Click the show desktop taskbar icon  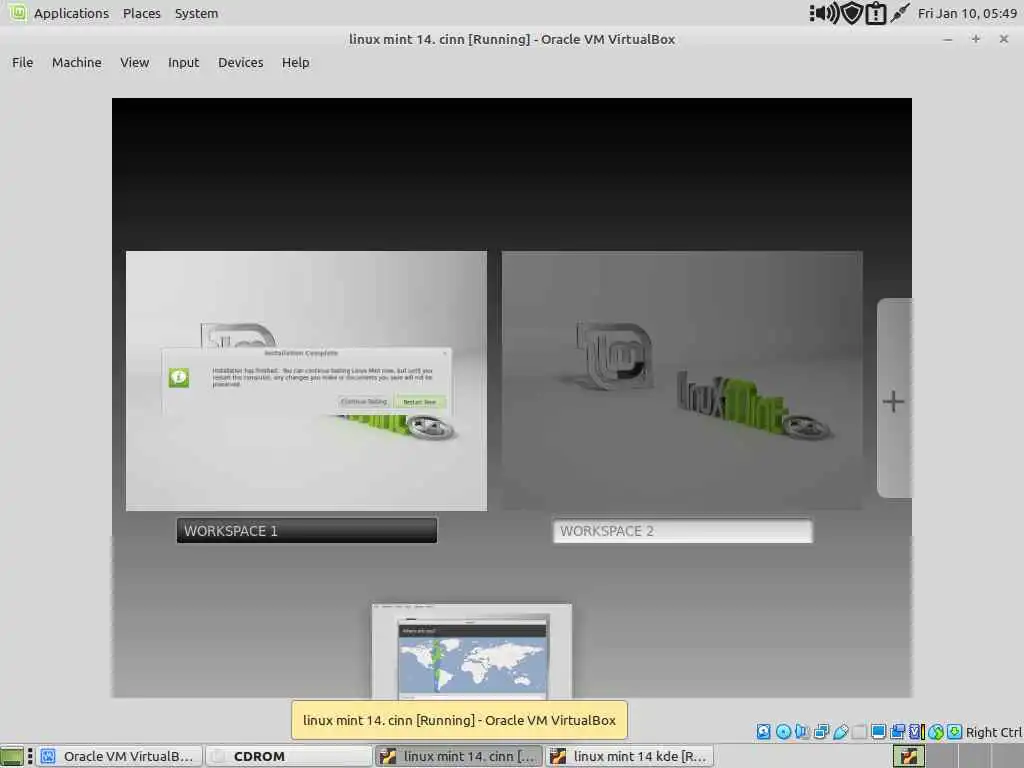12,756
